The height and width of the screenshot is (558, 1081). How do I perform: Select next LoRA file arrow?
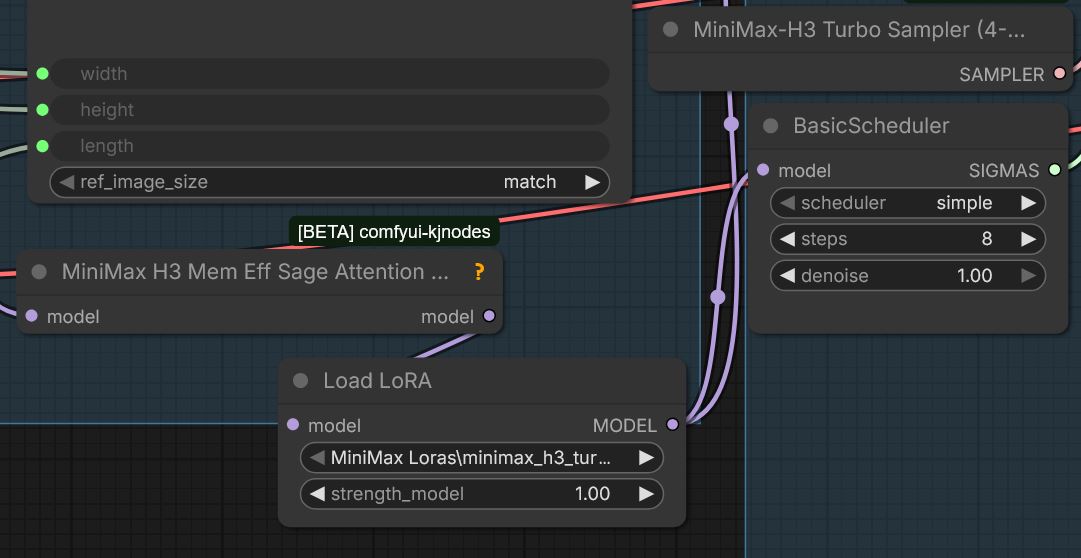pyautogui.click(x=646, y=457)
